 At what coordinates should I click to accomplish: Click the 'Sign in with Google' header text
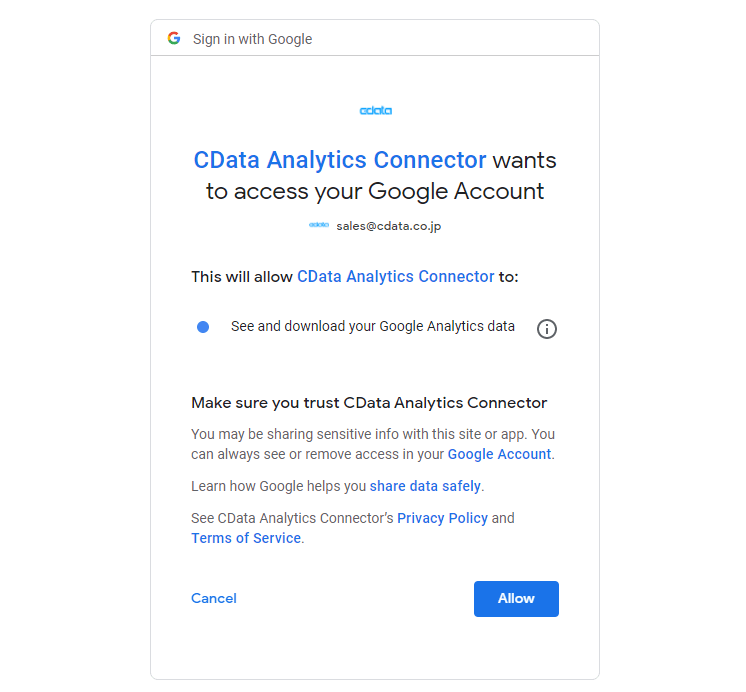tap(252, 39)
